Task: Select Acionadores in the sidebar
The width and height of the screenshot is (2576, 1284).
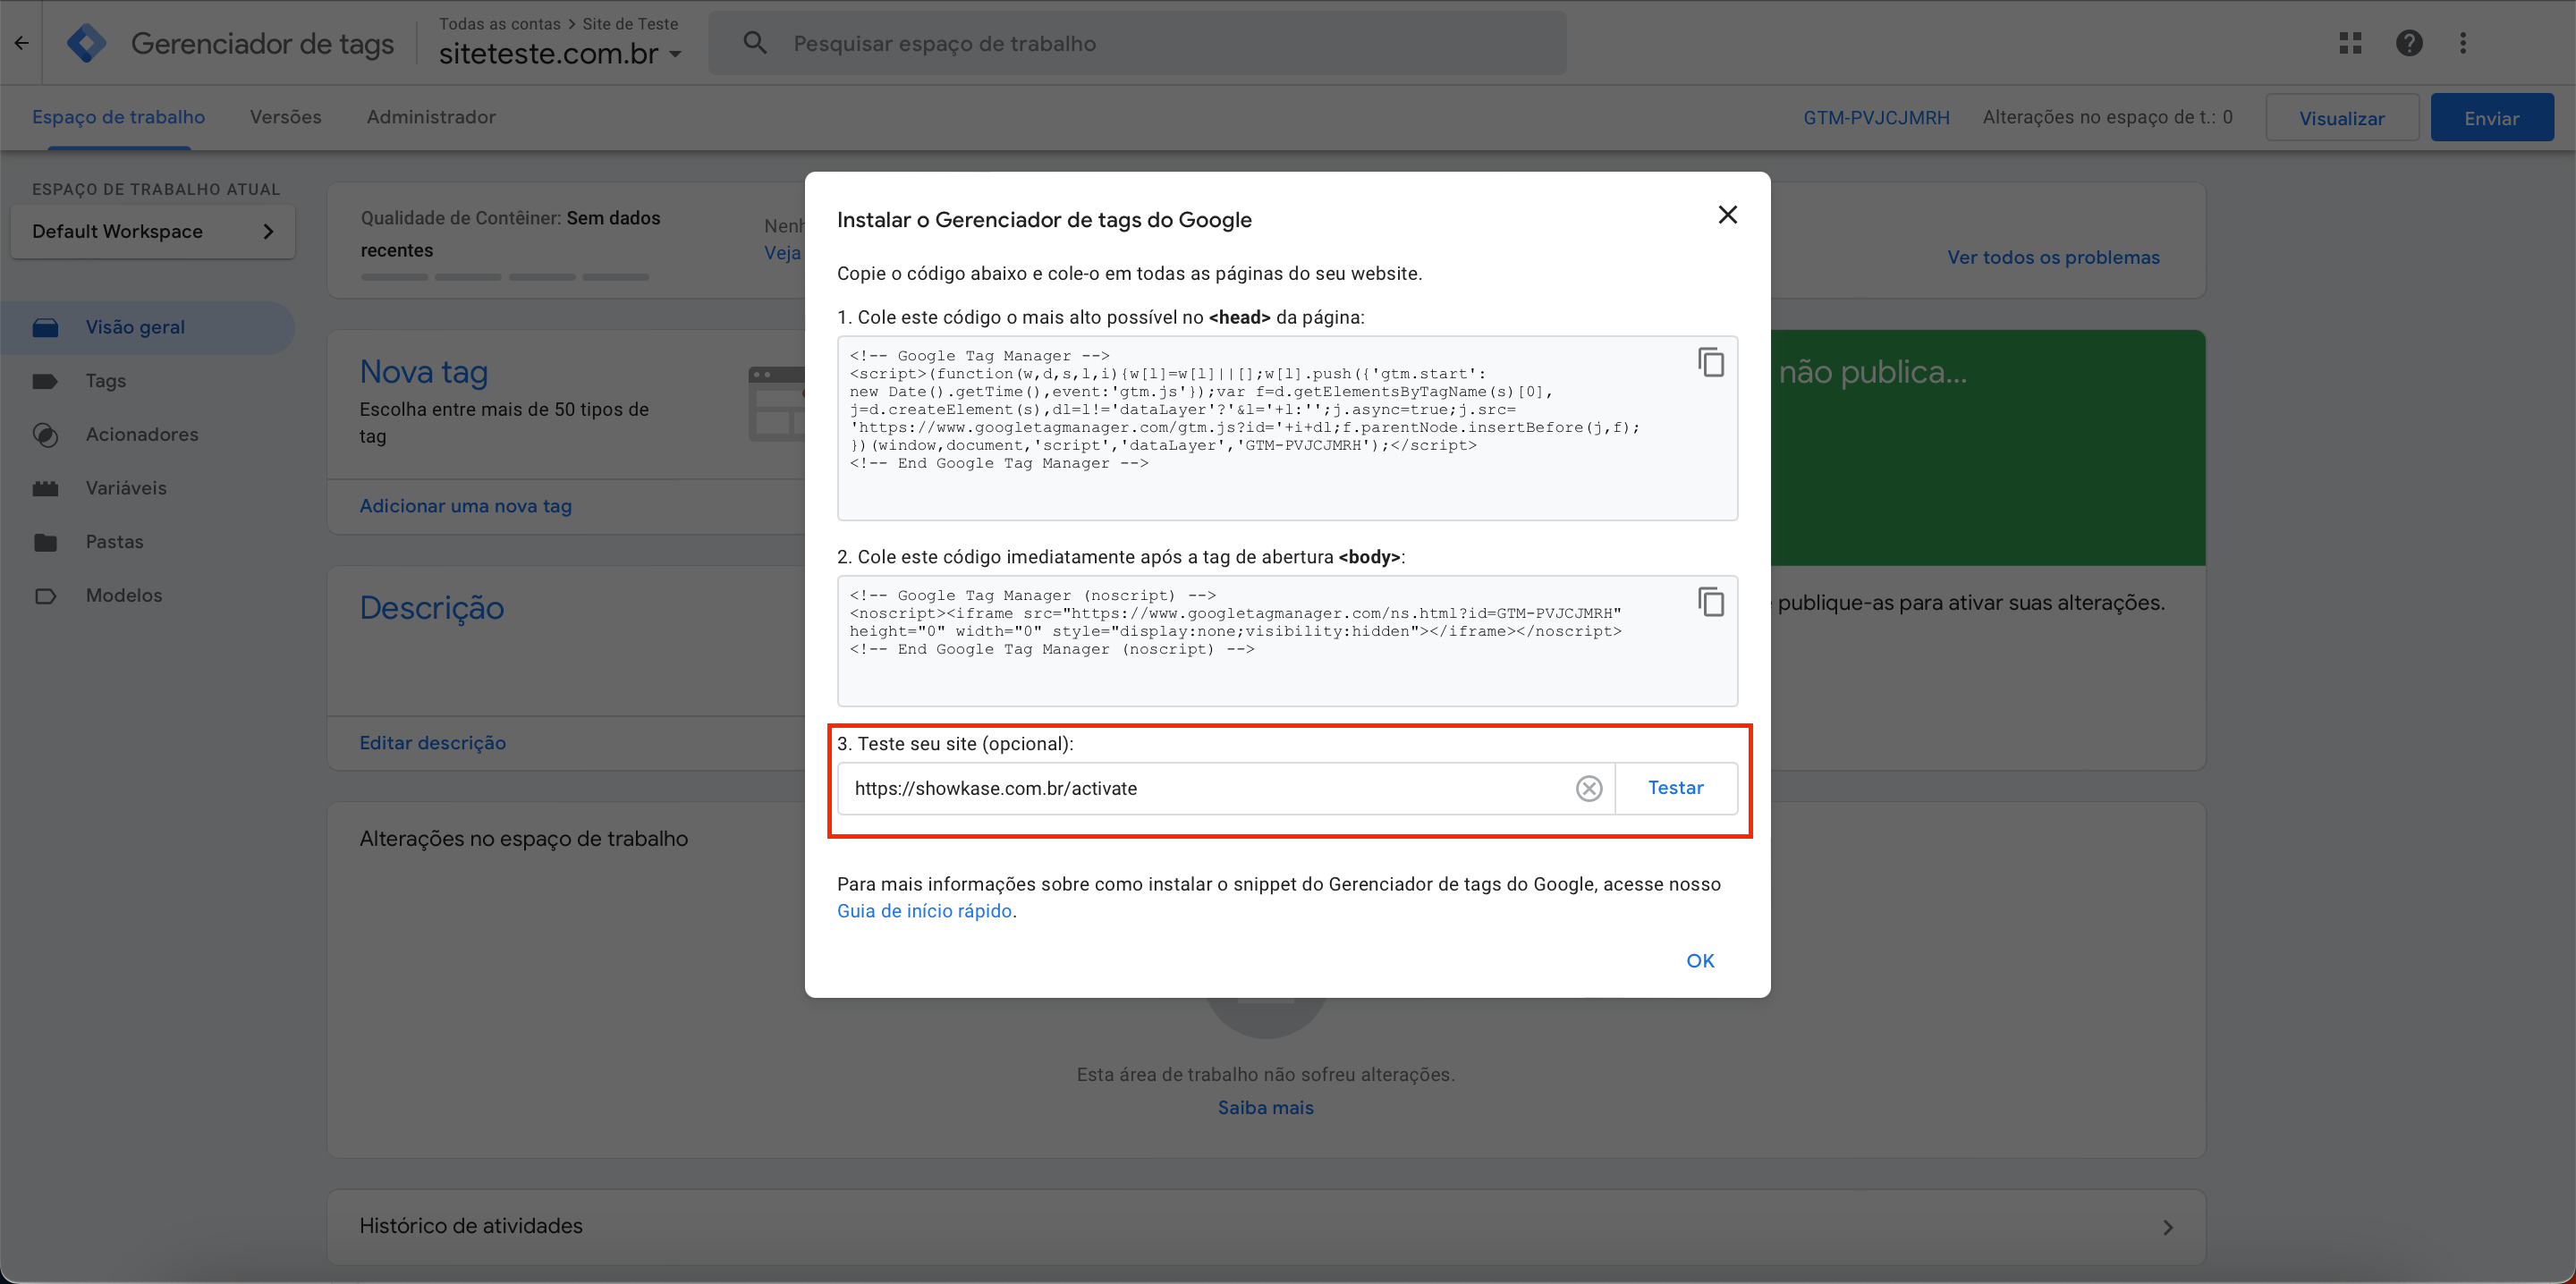Action: coord(142,434)
